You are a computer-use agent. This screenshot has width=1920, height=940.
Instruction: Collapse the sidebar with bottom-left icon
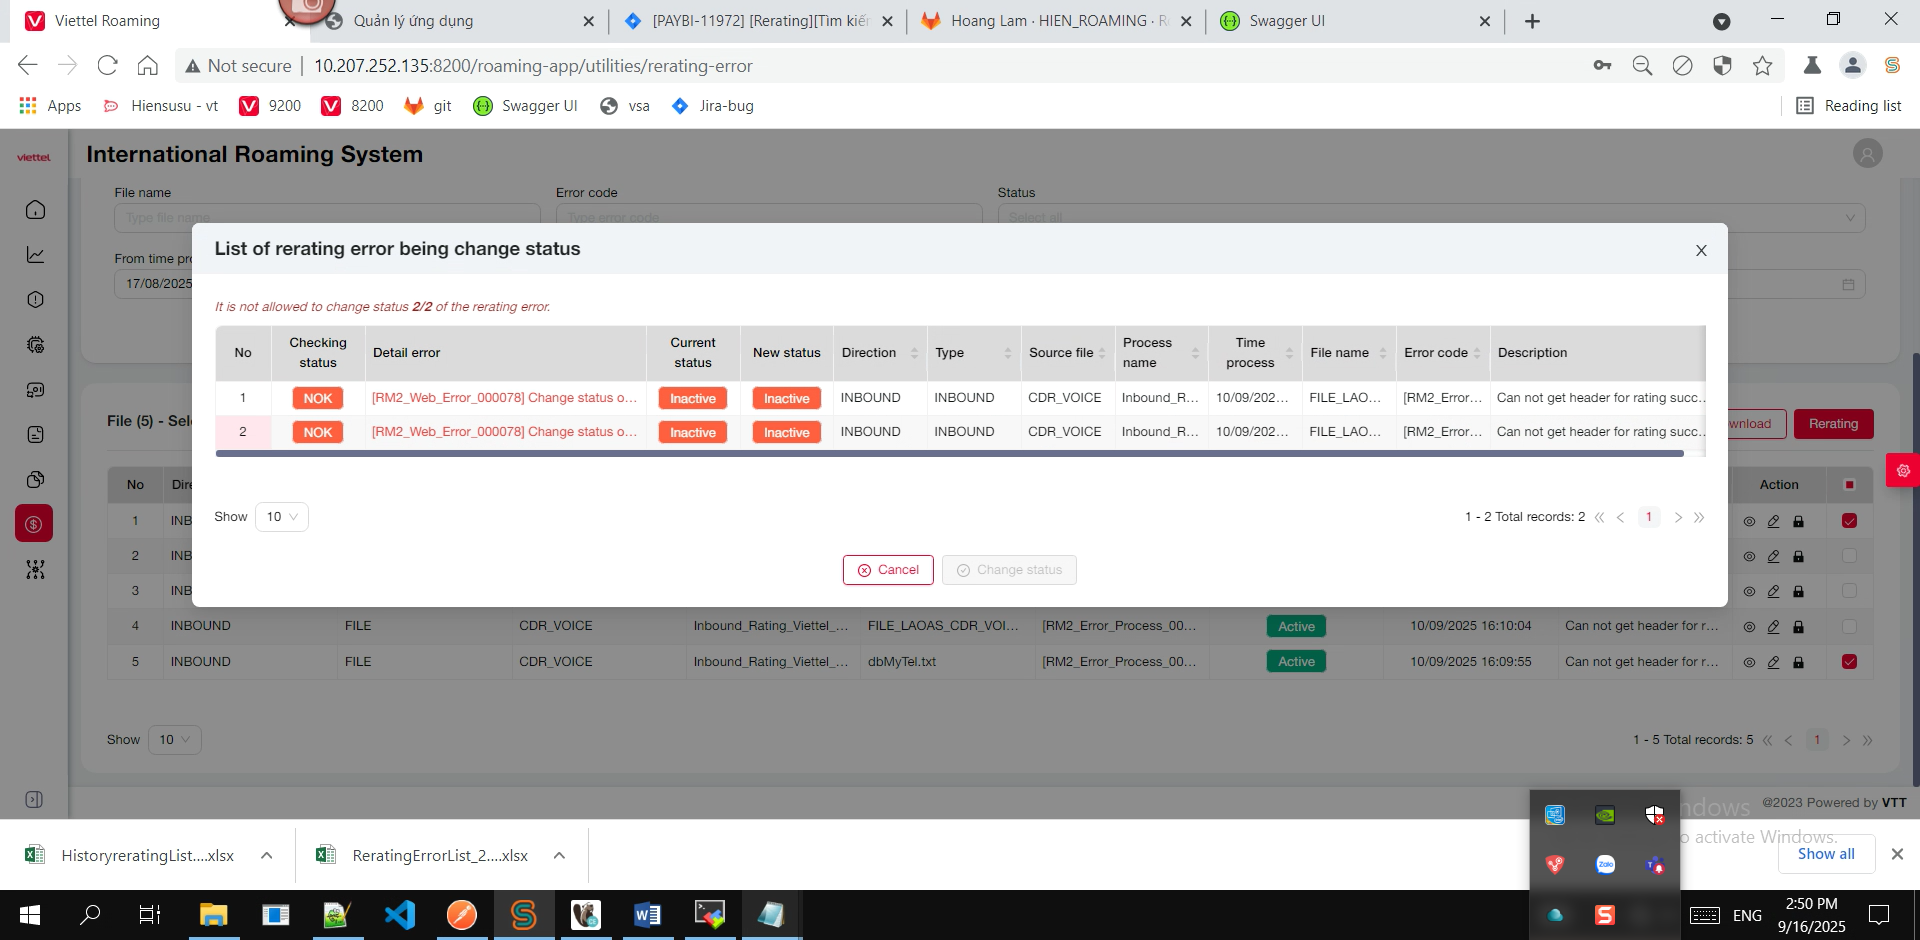tap(34, 800)
